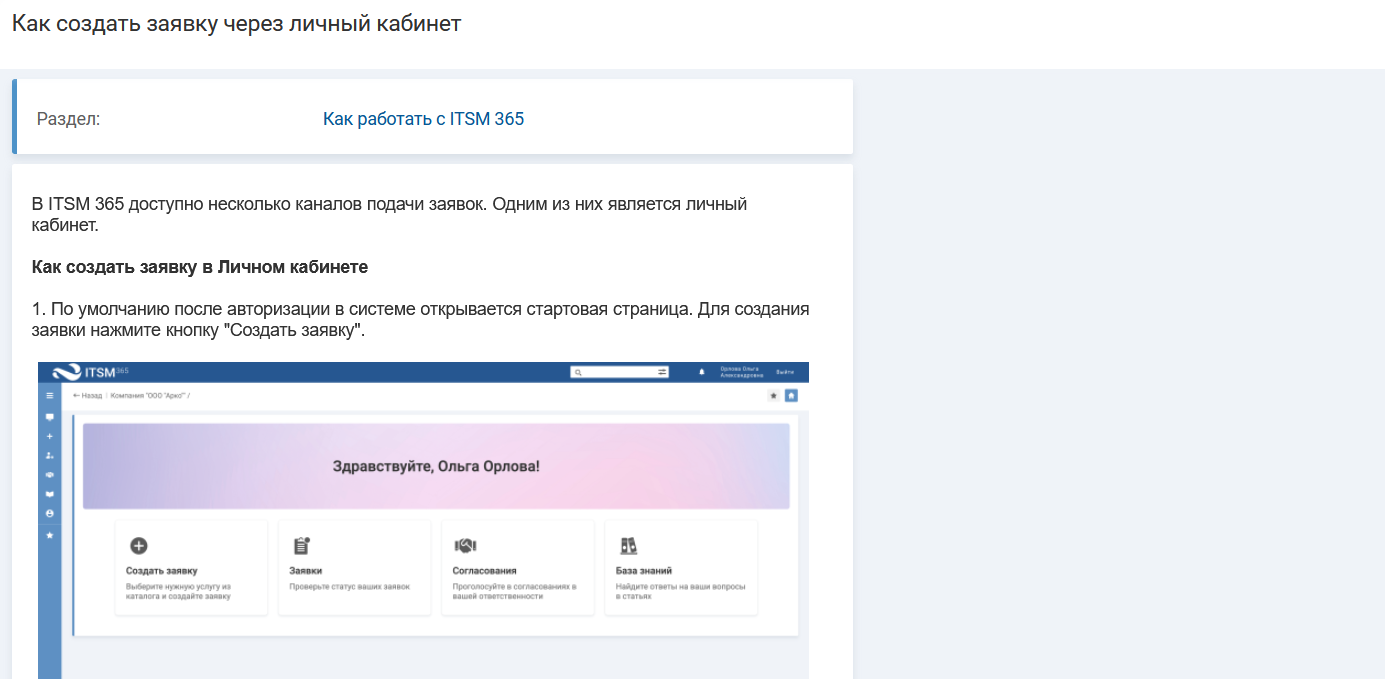Open the "Заявки" tile
The height and width of the screenshot is (679, 1385).
coord(354,567)
